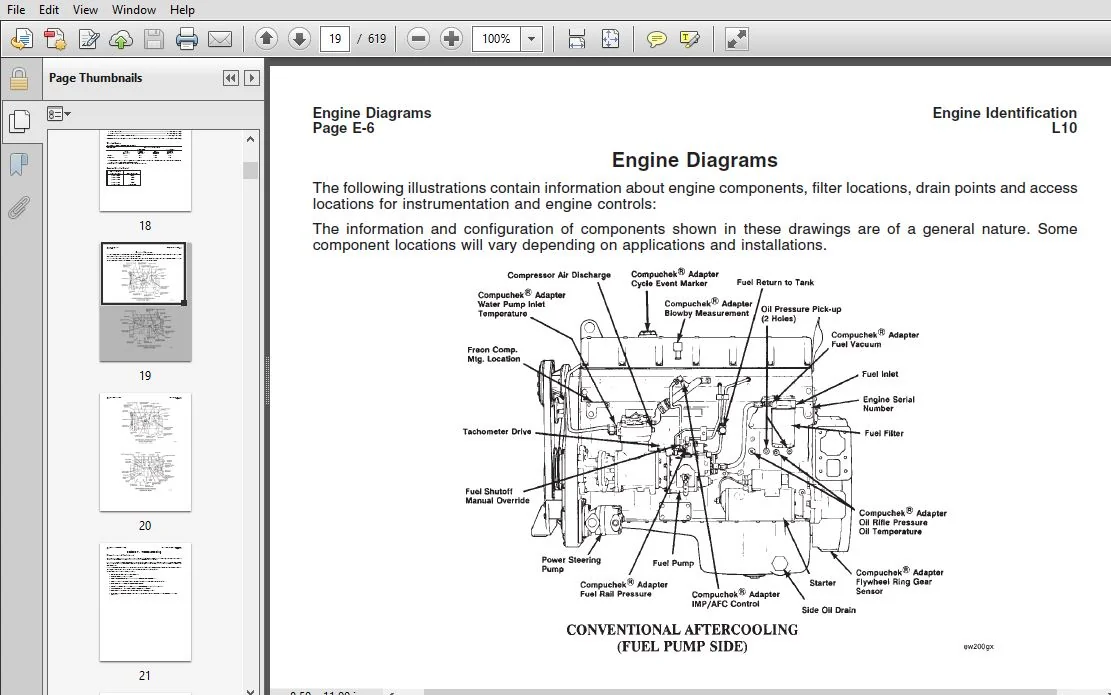Zoom out with the minus button
Viewport: 1111px width, 695px height.
point(419,39)
